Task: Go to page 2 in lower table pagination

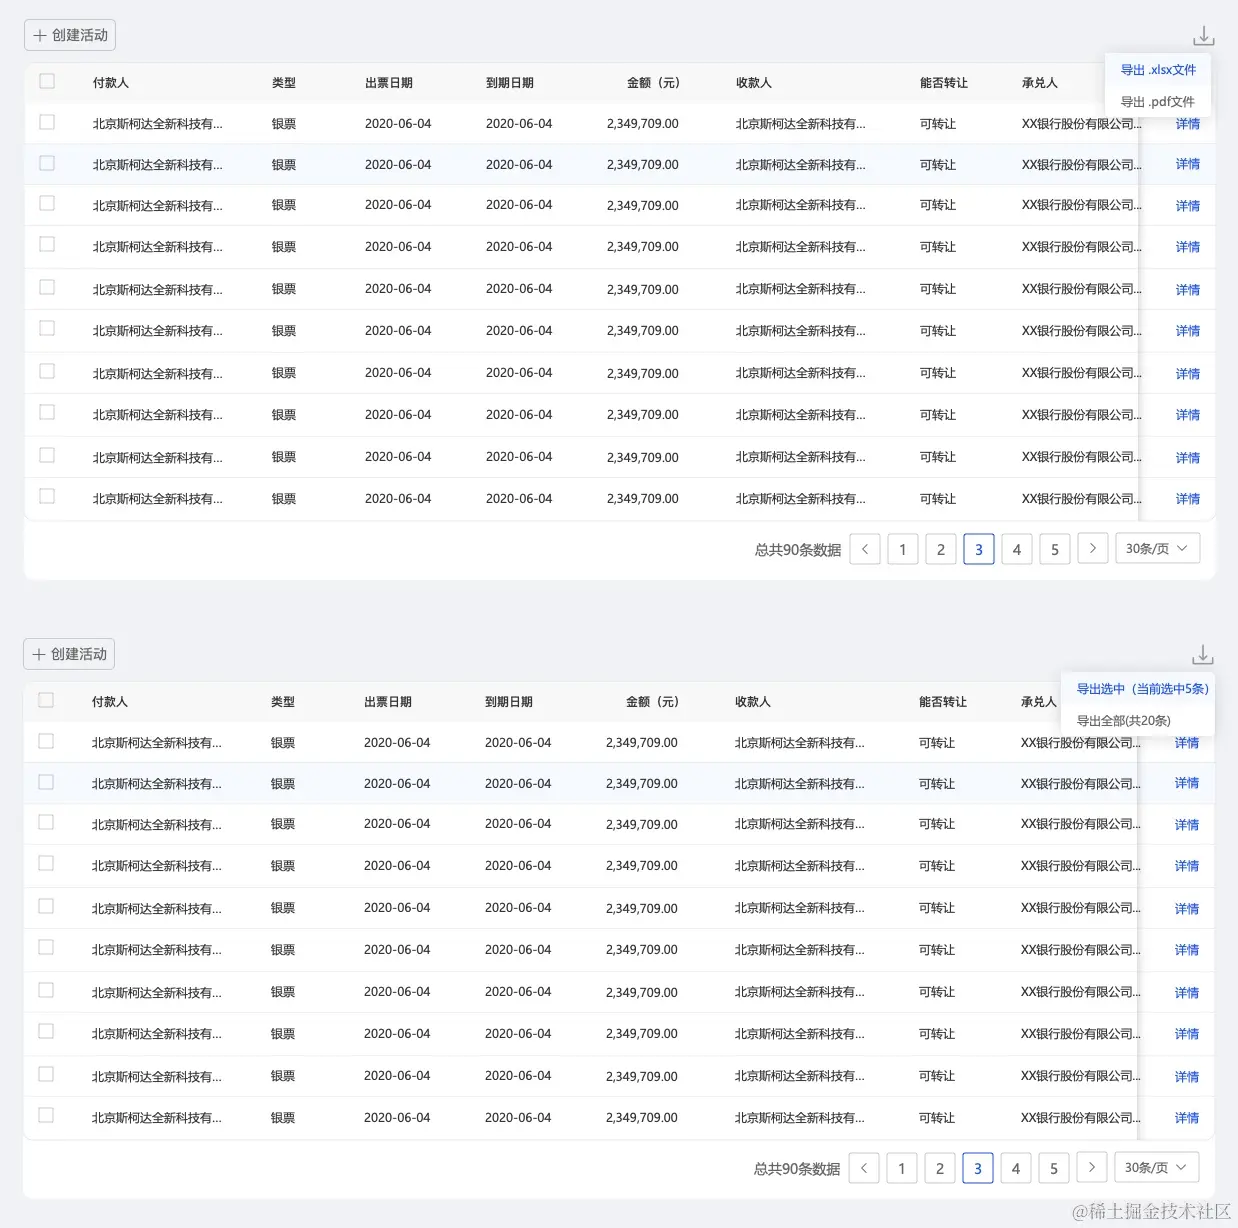Action: pyautogui.click(x=940, y=1167)
